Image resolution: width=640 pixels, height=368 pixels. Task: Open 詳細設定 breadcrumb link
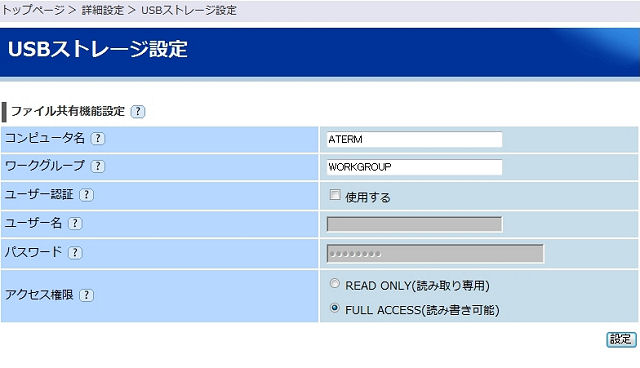(x=103, y=10)
